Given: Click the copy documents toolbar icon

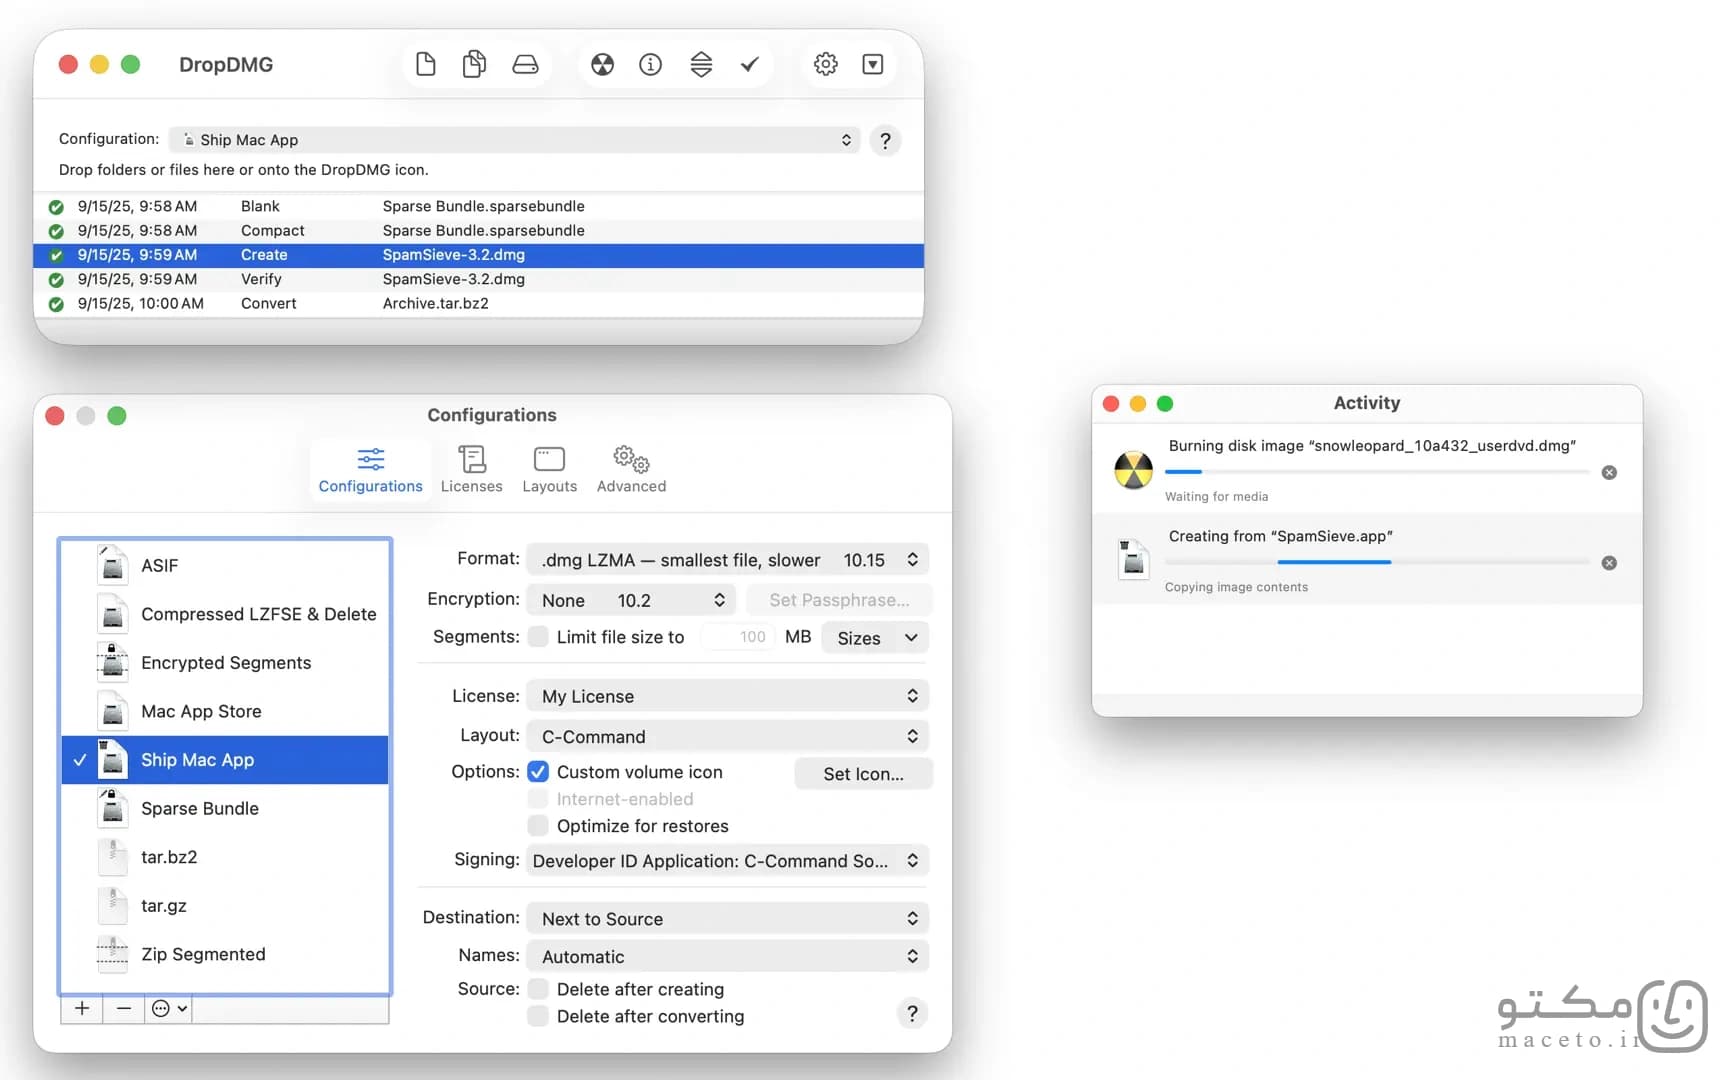Looking at the screenshot, I should point(474,64).
